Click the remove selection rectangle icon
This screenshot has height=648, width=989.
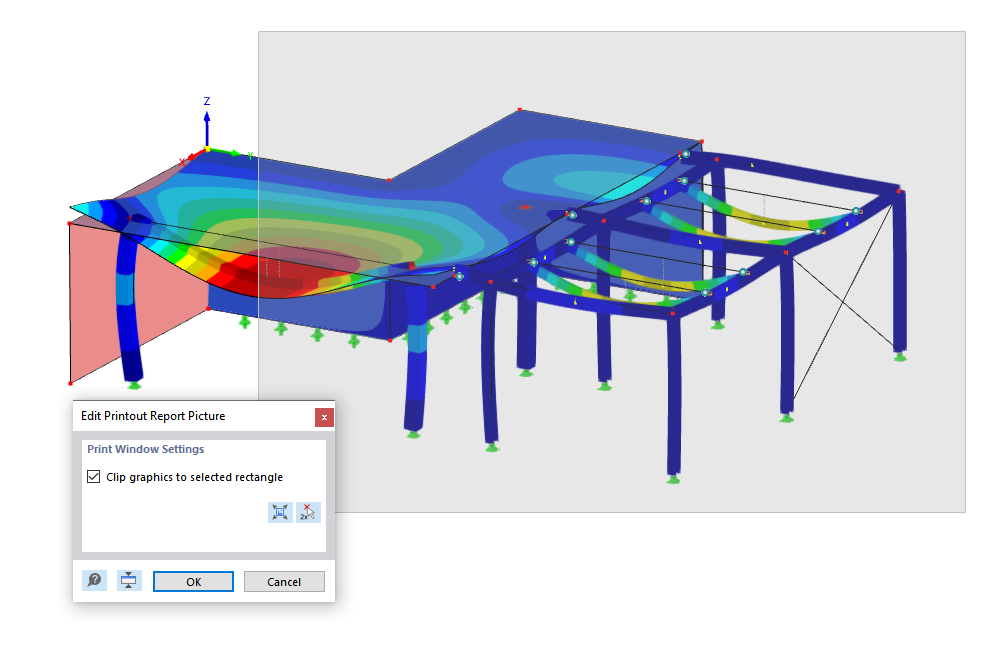(306, 512)
